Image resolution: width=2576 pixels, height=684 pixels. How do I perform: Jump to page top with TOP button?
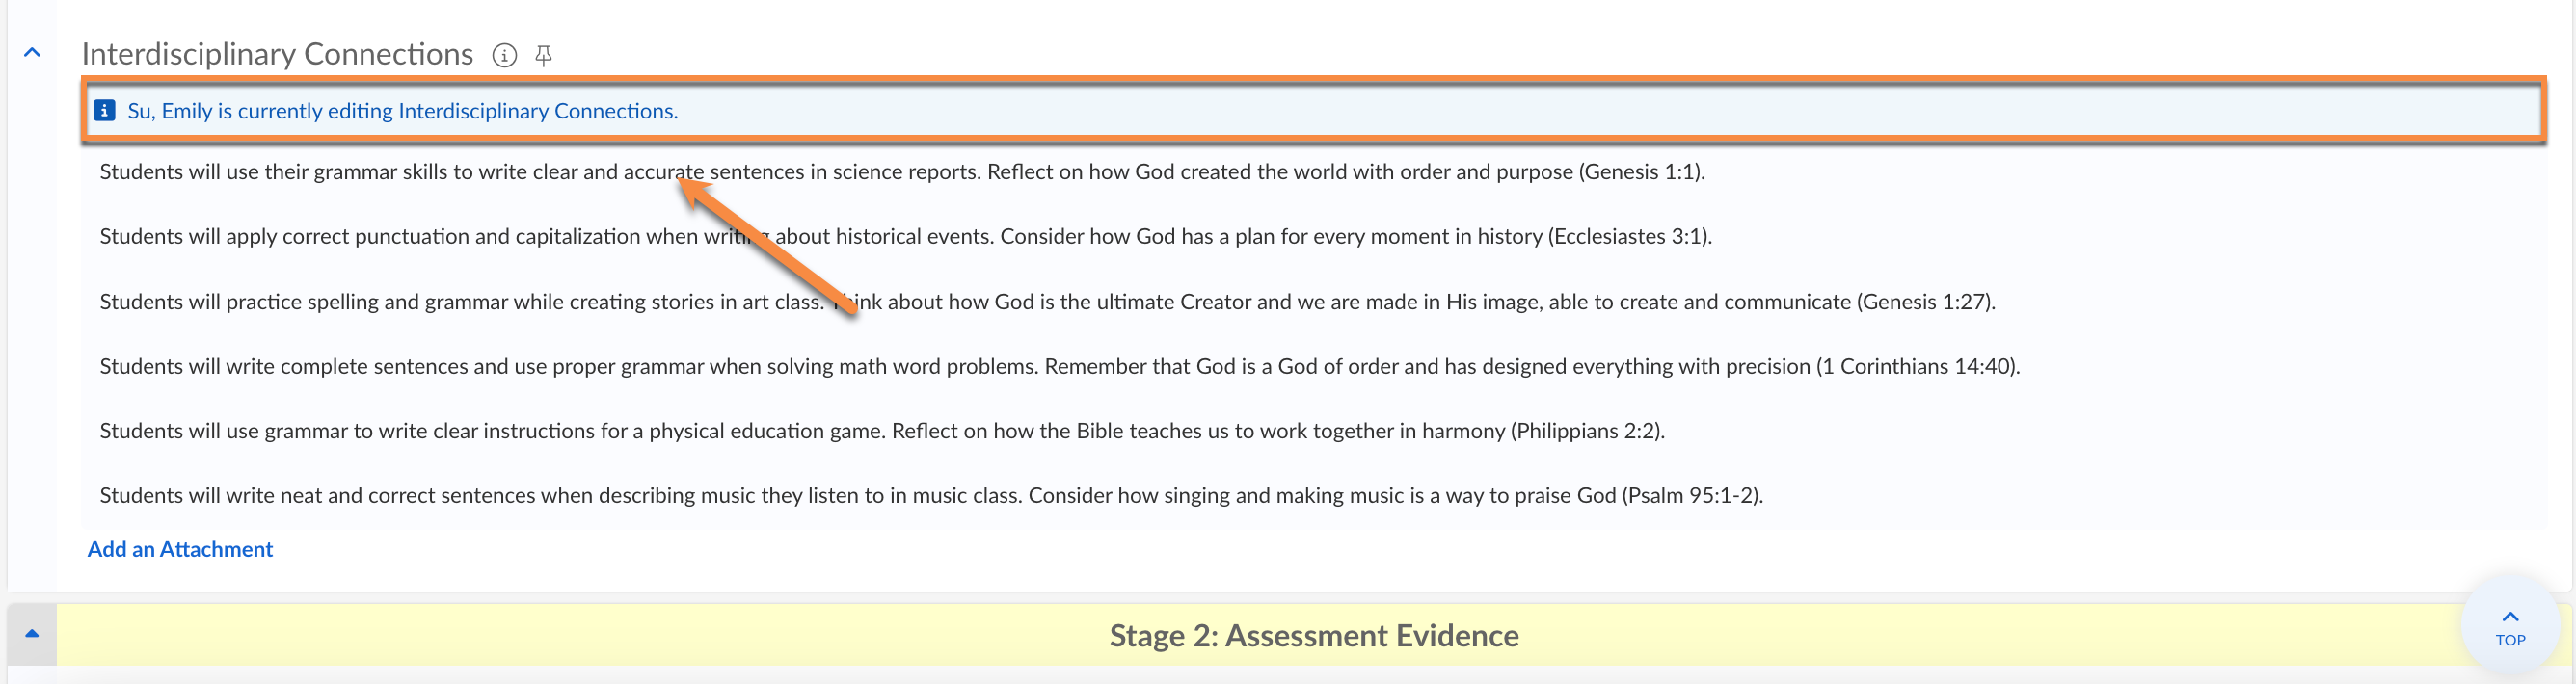click(x=2509, y=628)
